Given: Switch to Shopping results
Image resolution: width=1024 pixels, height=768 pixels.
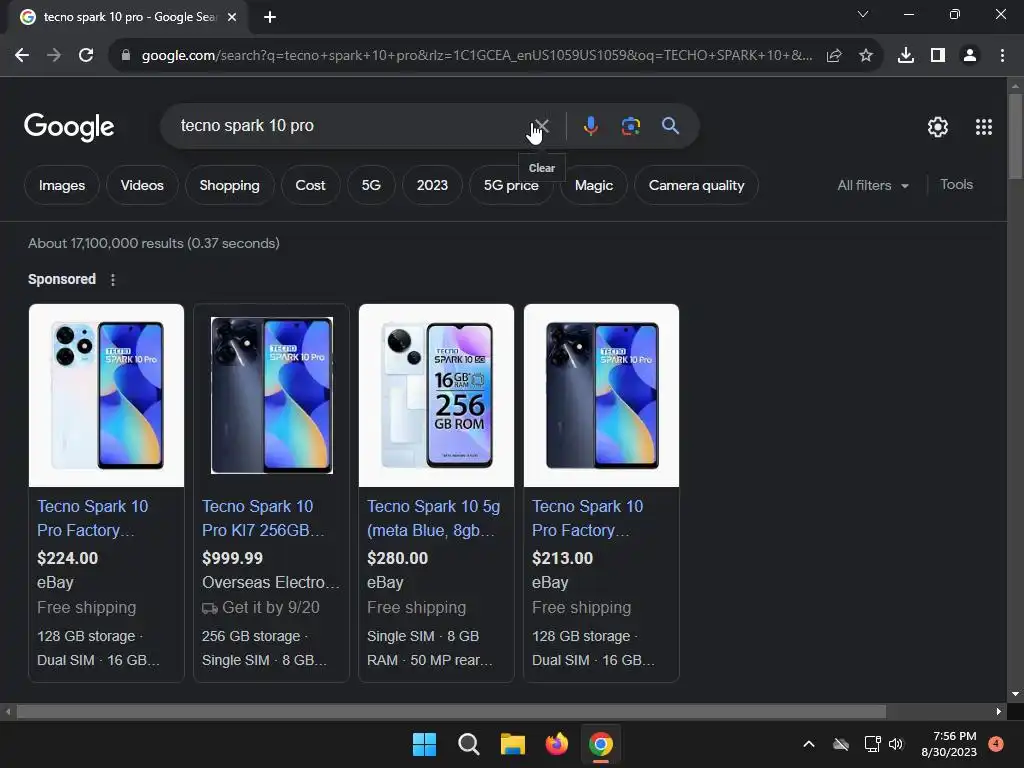Looking at the screenshot, I should point(229,185).
